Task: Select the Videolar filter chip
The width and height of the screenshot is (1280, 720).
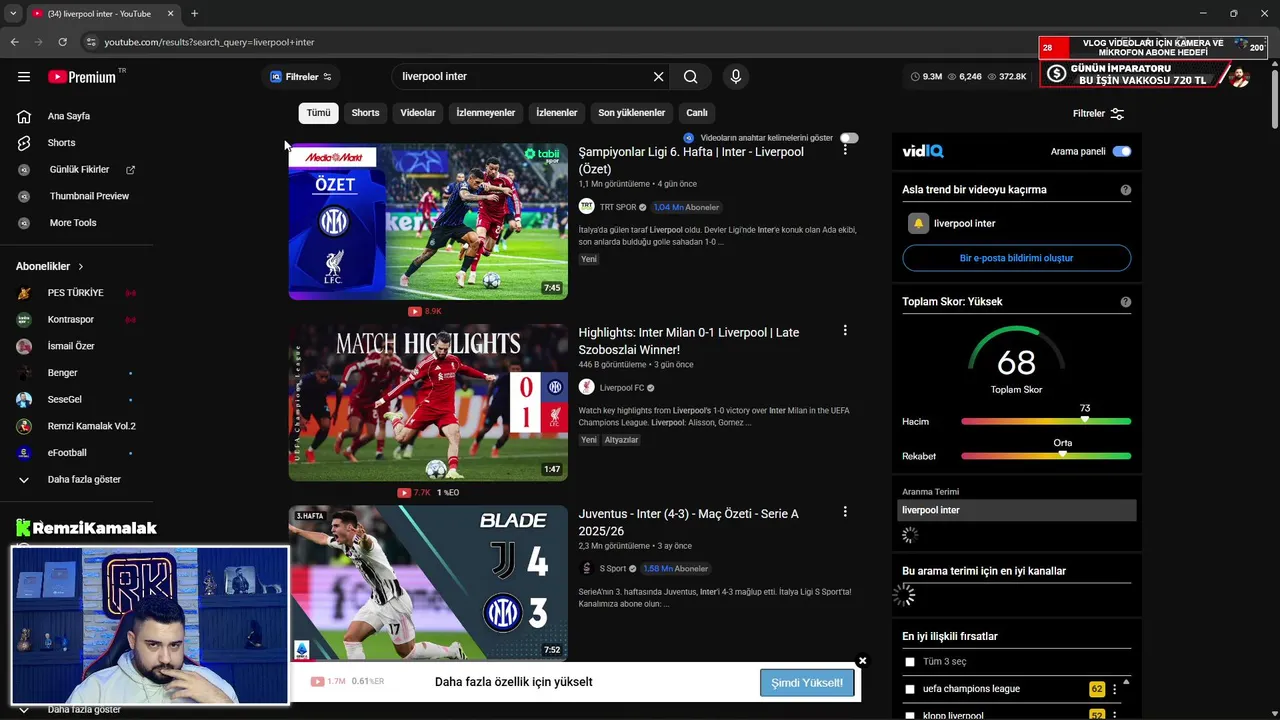Action: point(418,113)
